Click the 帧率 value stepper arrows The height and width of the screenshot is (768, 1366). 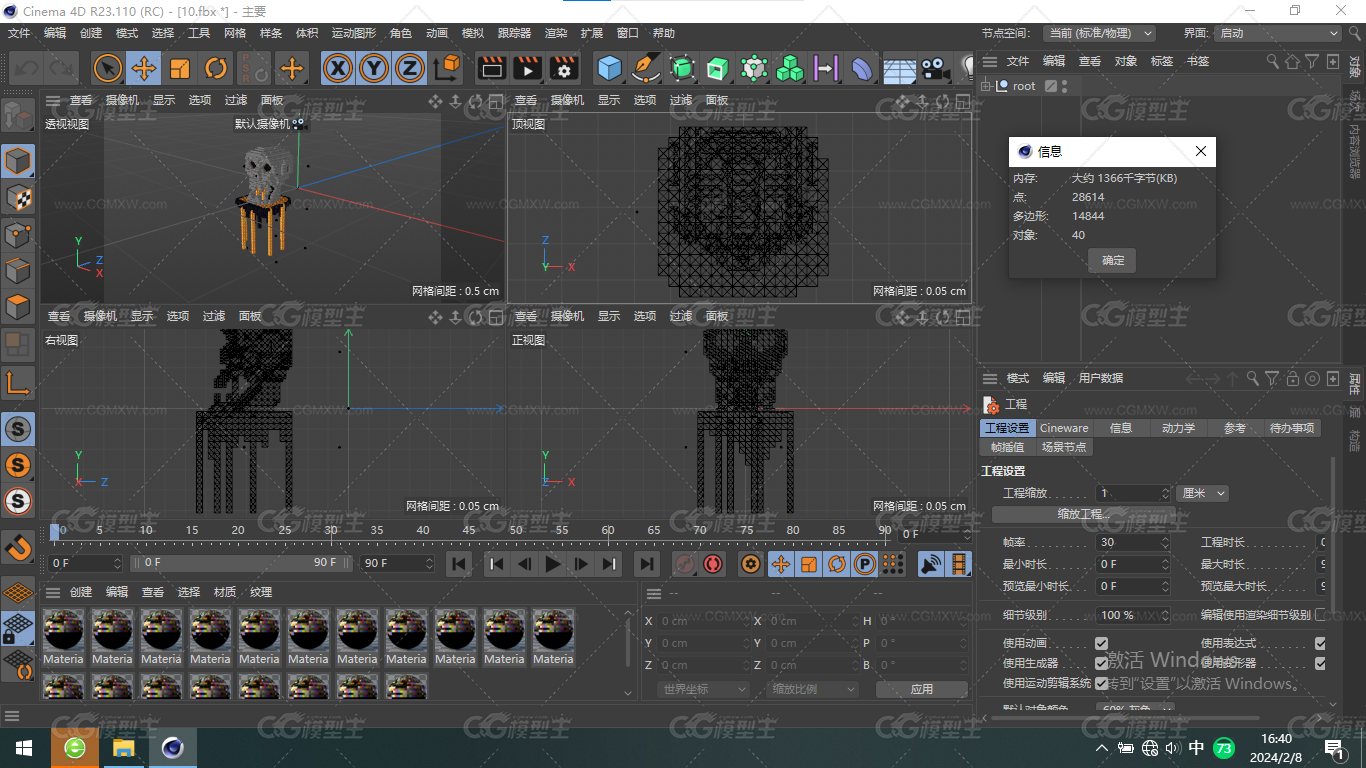[1165, 542]
